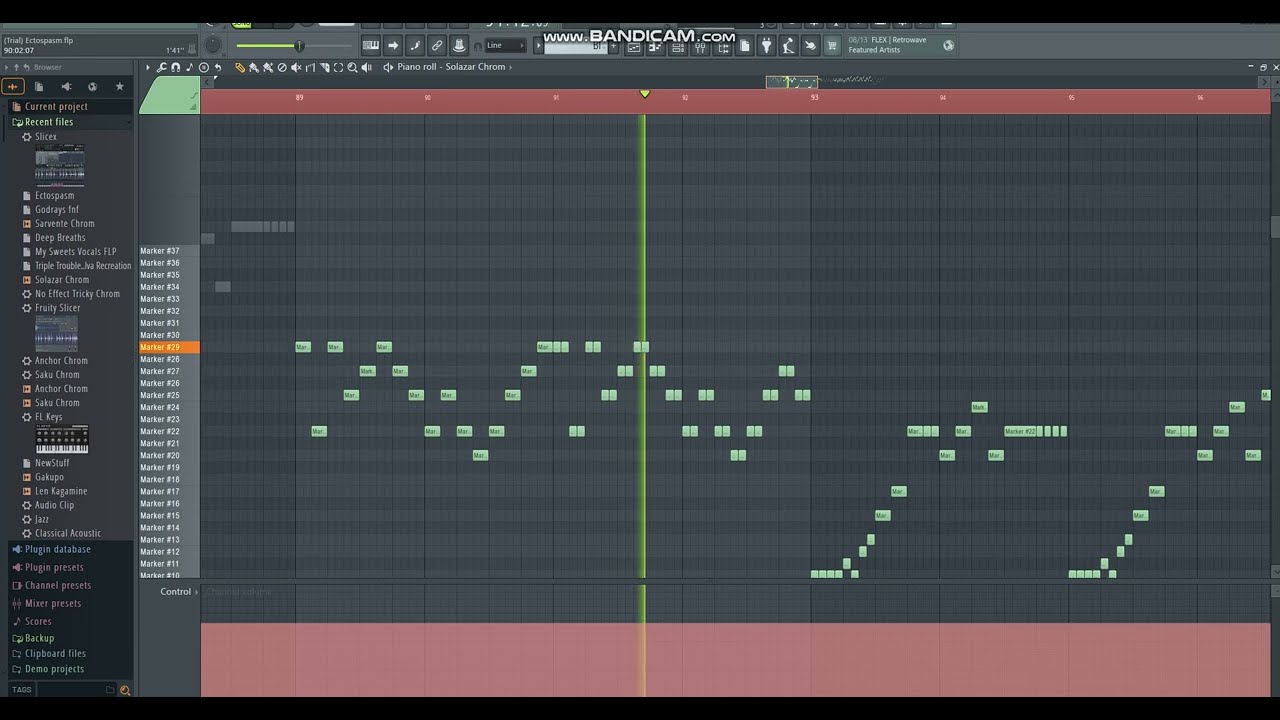Open the plugin picker plug icon
The width and height of the screenshot is (1280, 720).
pyautogui.click(x=766, y=46)
